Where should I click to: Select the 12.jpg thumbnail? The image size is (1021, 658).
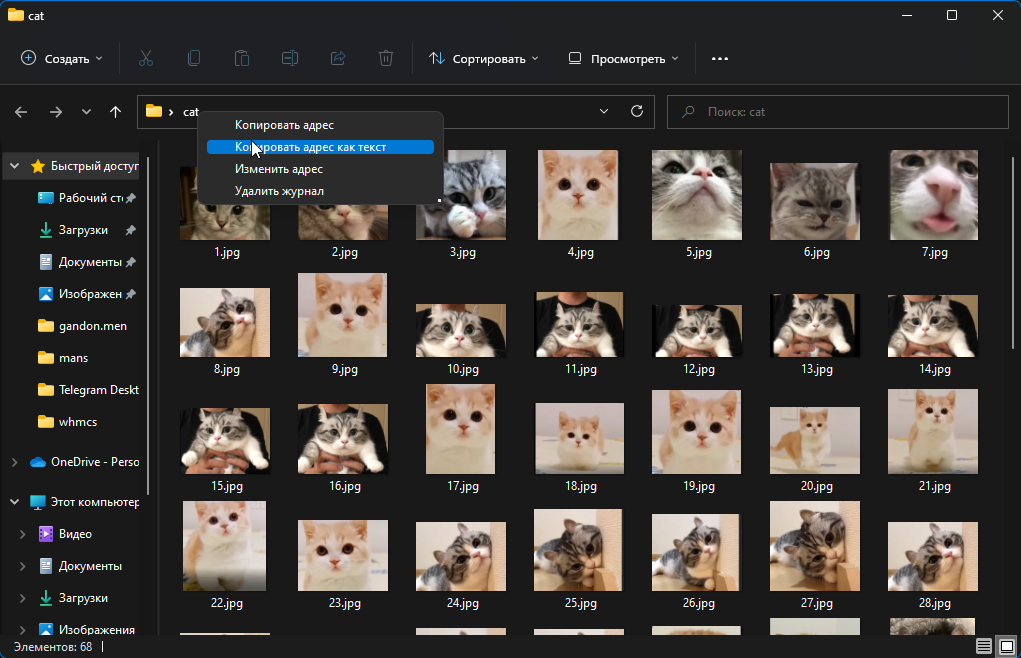(697, 331)
